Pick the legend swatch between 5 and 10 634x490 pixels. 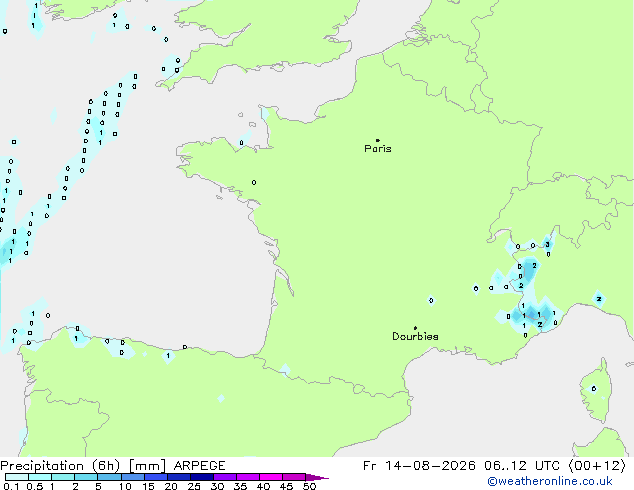click(x=109, y=477)
